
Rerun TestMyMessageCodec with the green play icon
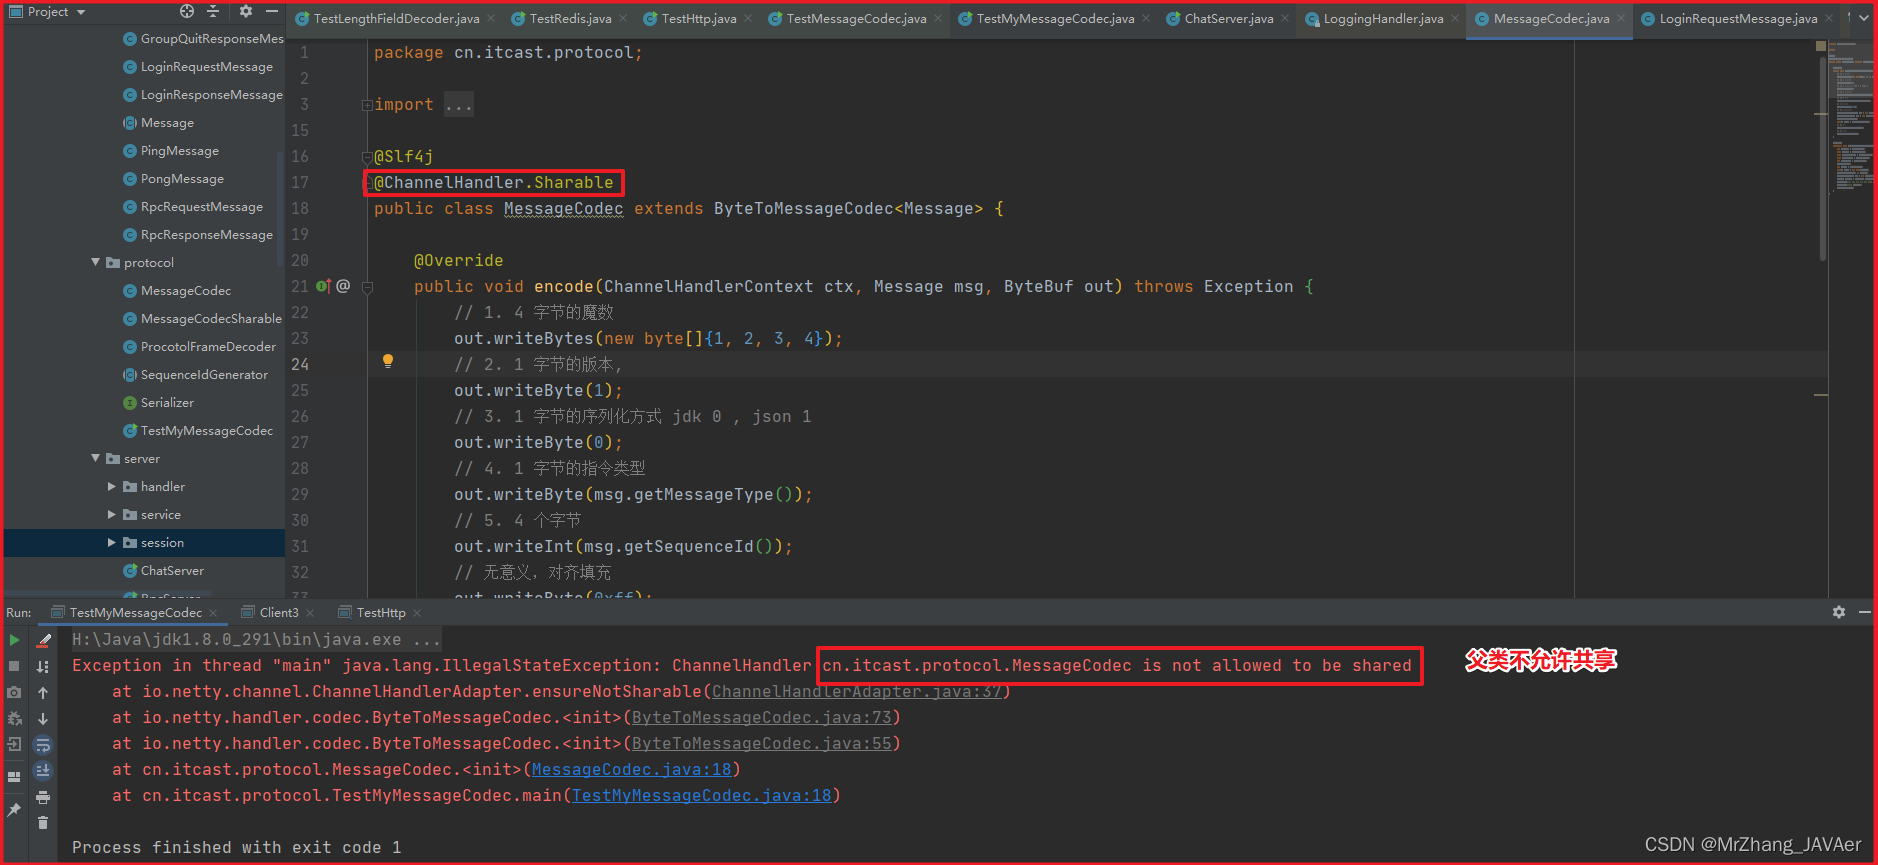coord(14,640)
